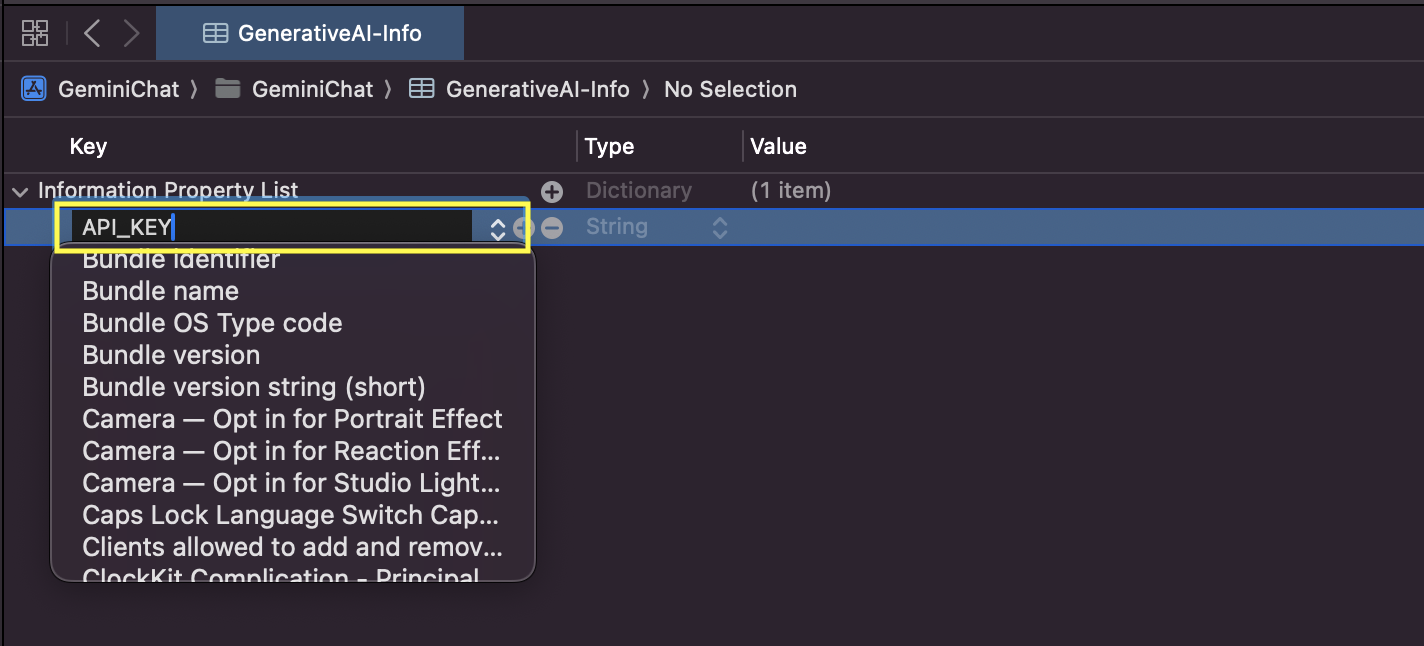Select Bundle version from the list
This screenshot has height=646, width=1424.
pos(171,355)
